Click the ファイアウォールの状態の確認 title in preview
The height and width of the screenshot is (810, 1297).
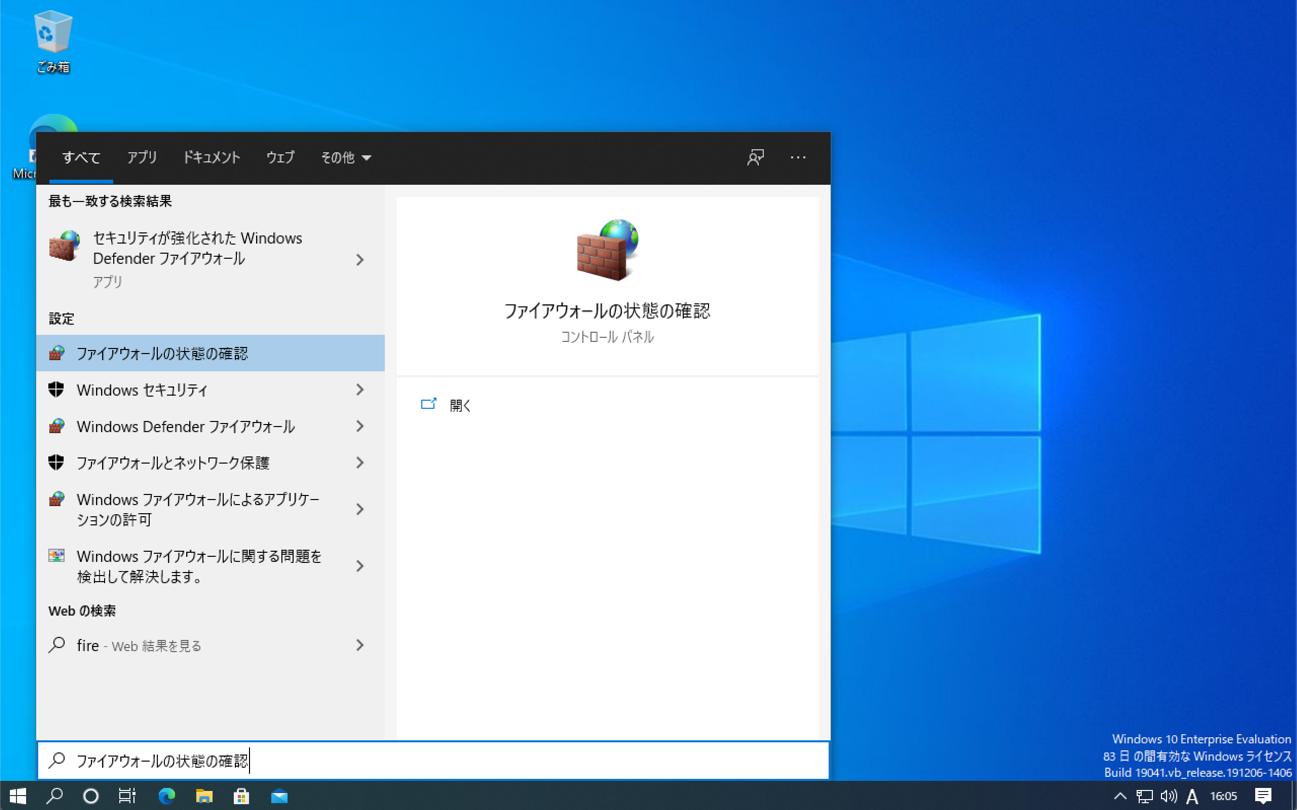tap(607, 311)
